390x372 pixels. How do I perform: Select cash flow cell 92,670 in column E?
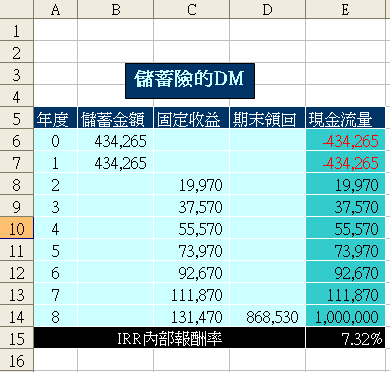coord(345,272)
